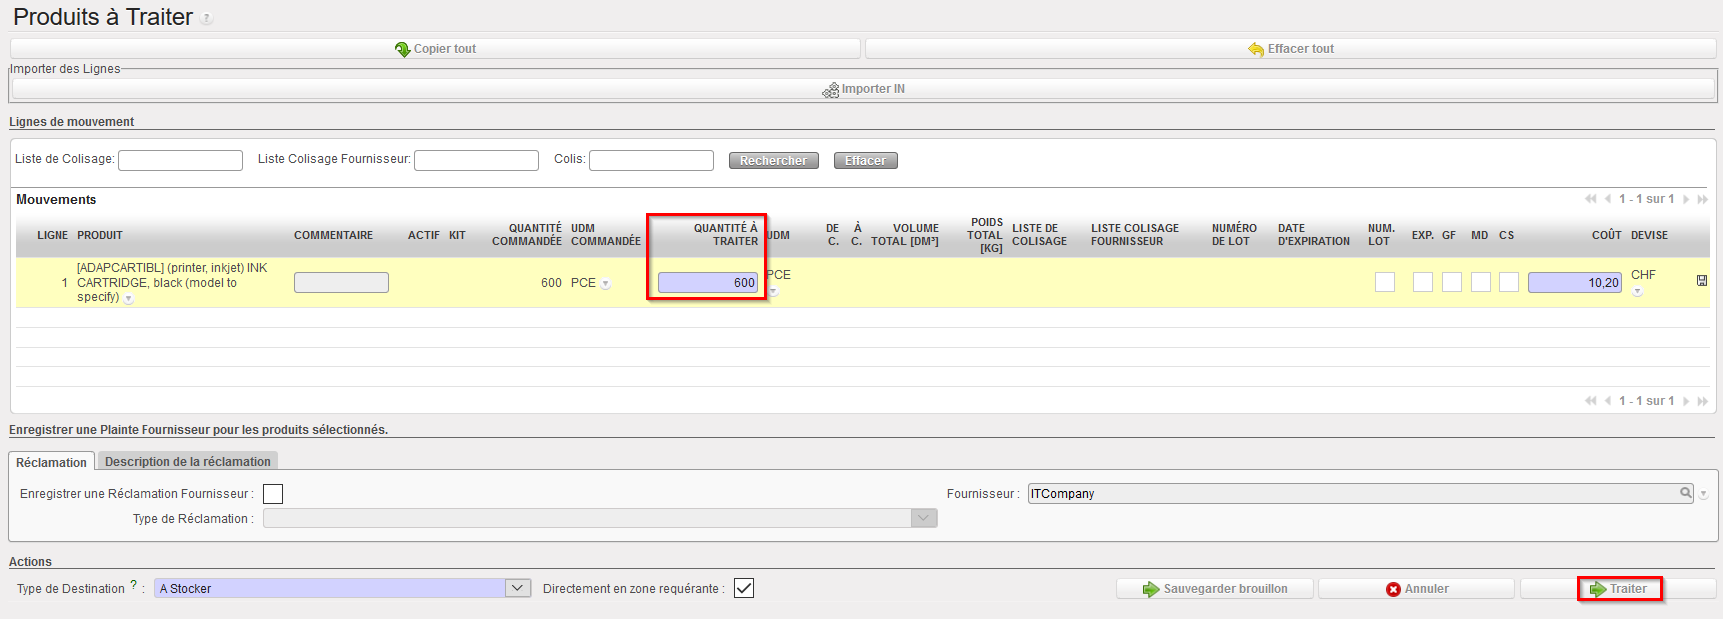The height and width of the screenshot is (619, 1723).
Task: Open the CHF devise dropdown arrow
Action: [x=1637, y=292]
